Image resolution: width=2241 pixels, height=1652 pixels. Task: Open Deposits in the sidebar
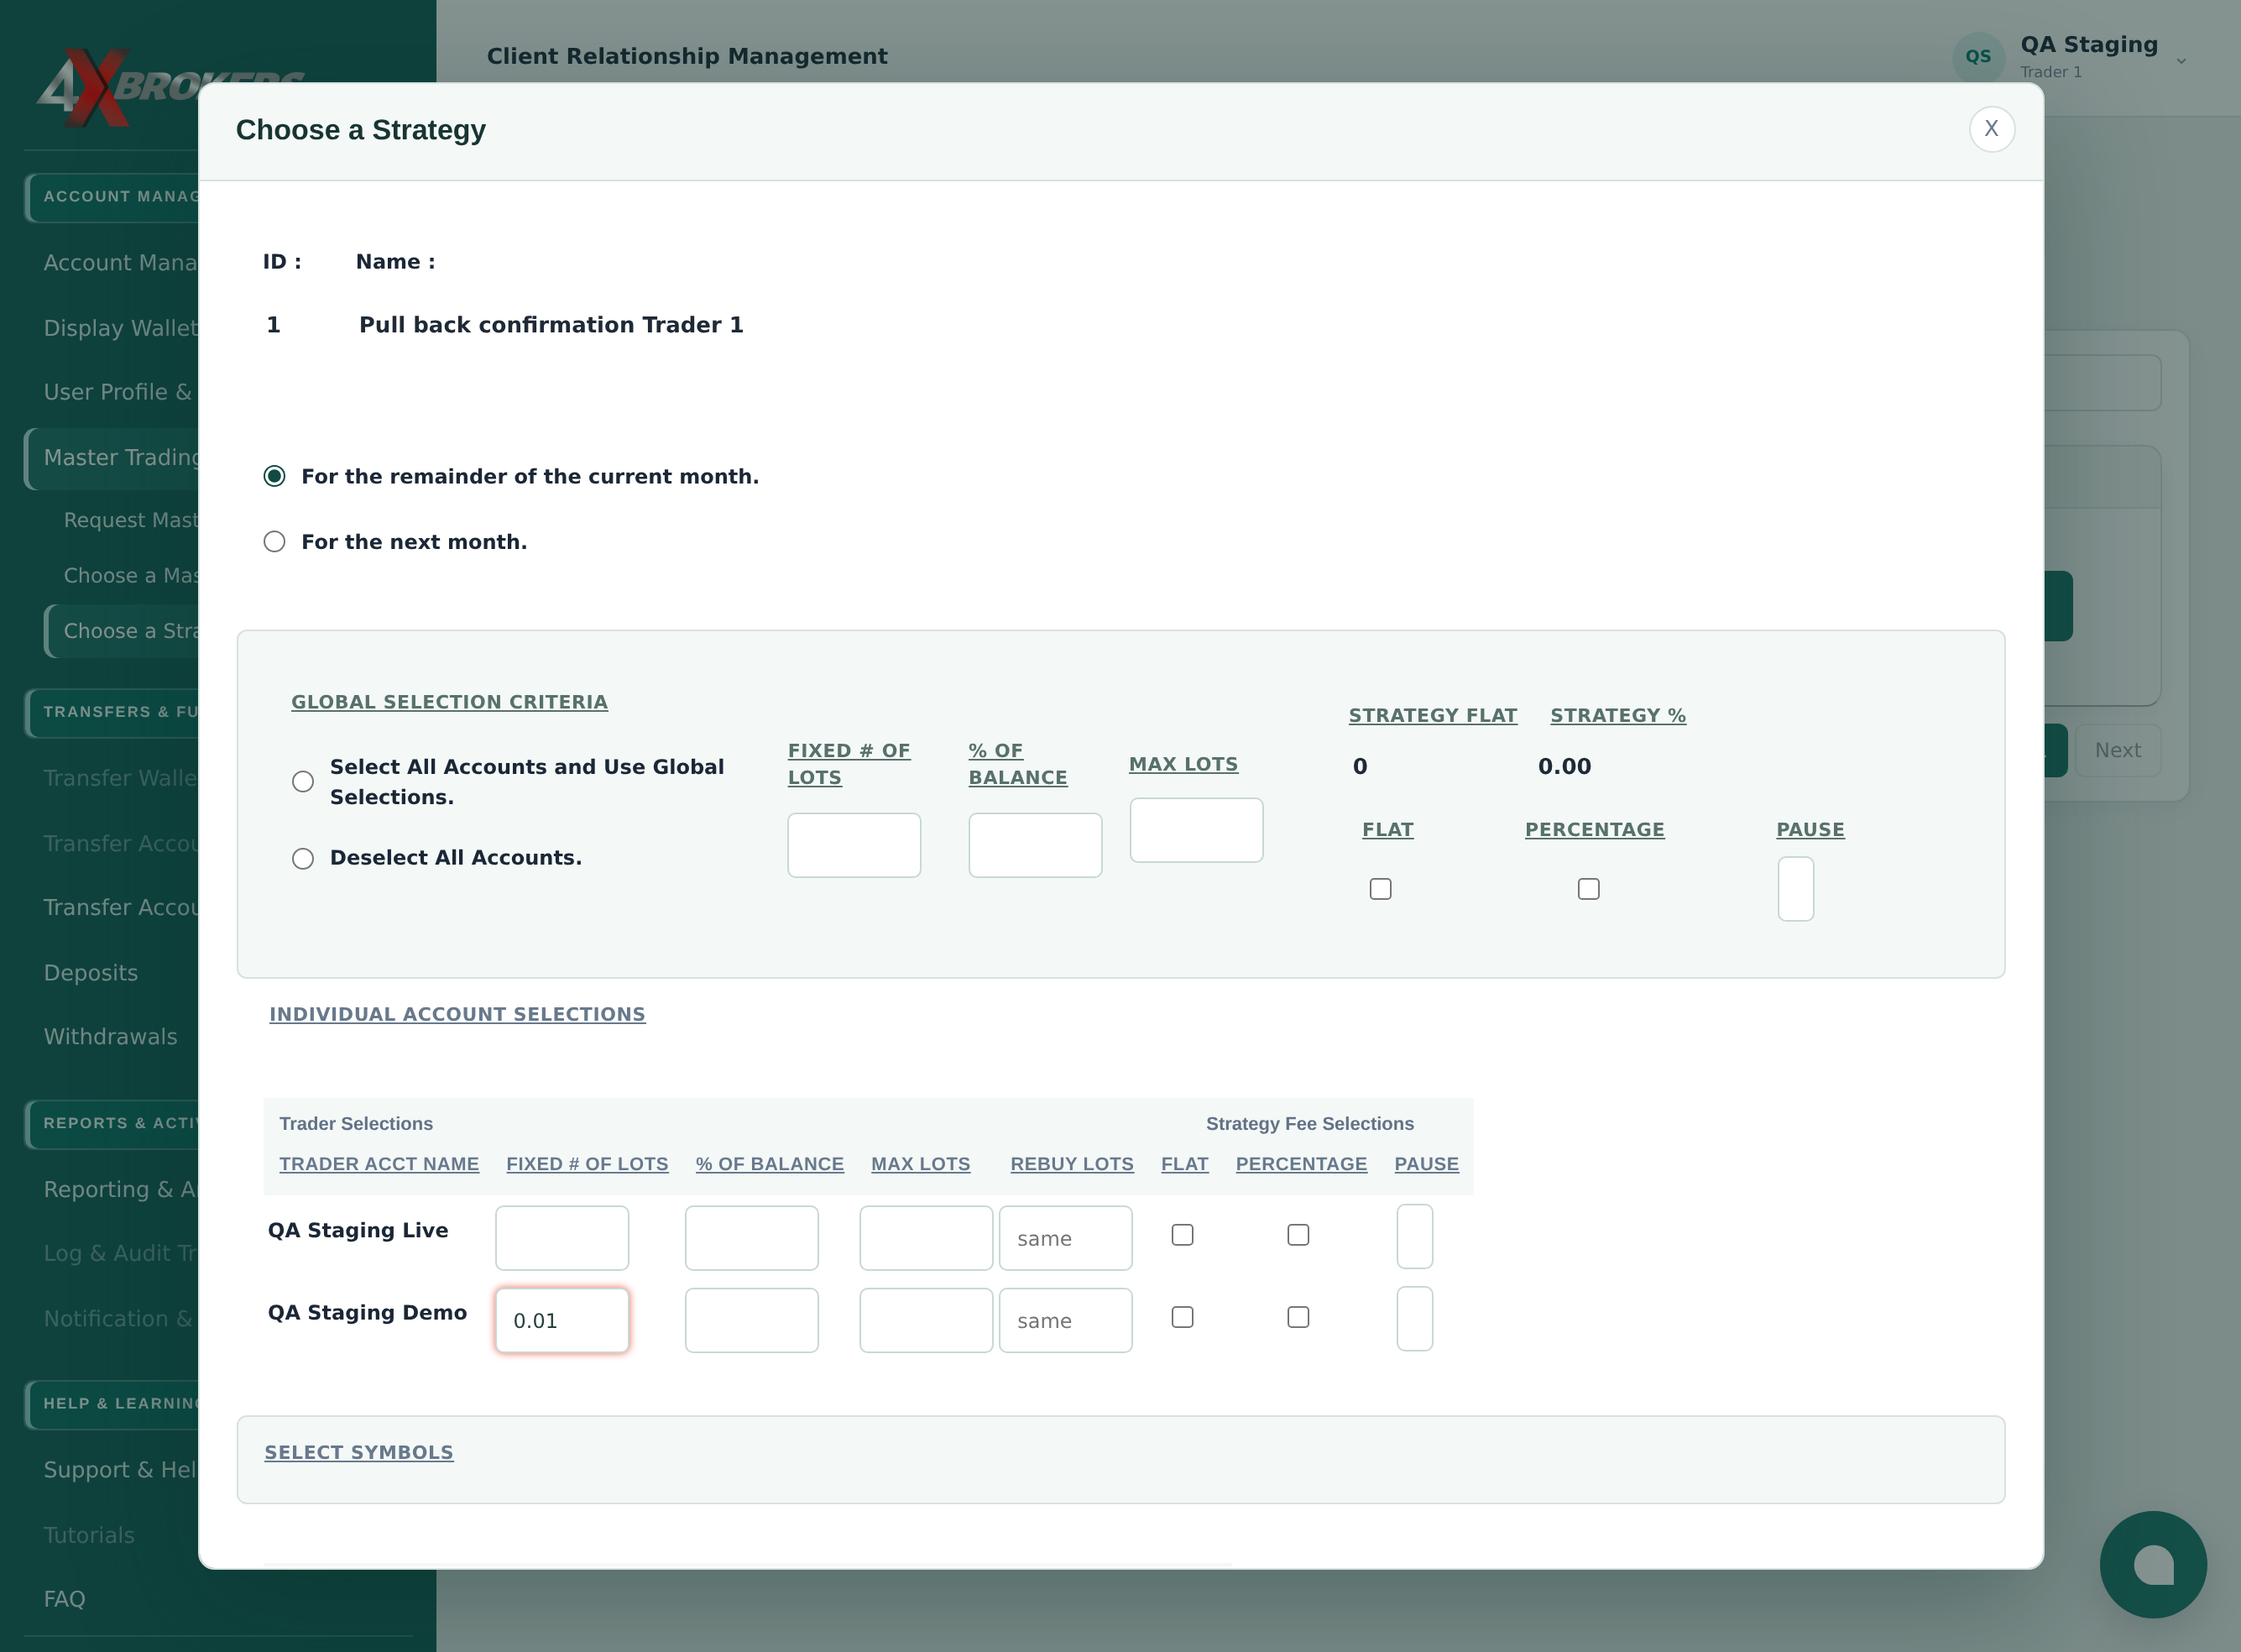91,973
